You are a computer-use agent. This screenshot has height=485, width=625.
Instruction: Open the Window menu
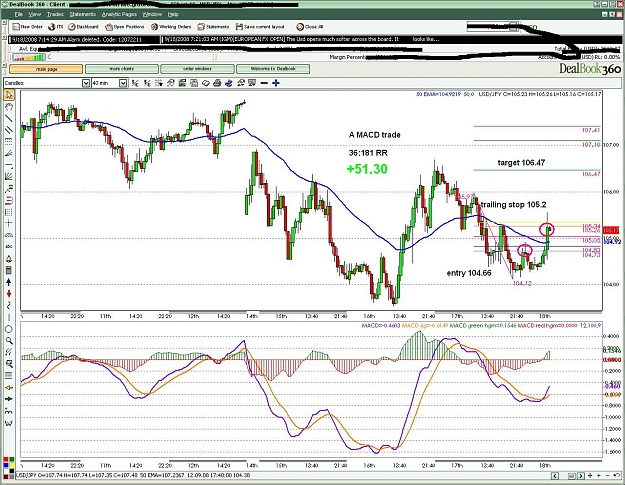coord(152,14)
